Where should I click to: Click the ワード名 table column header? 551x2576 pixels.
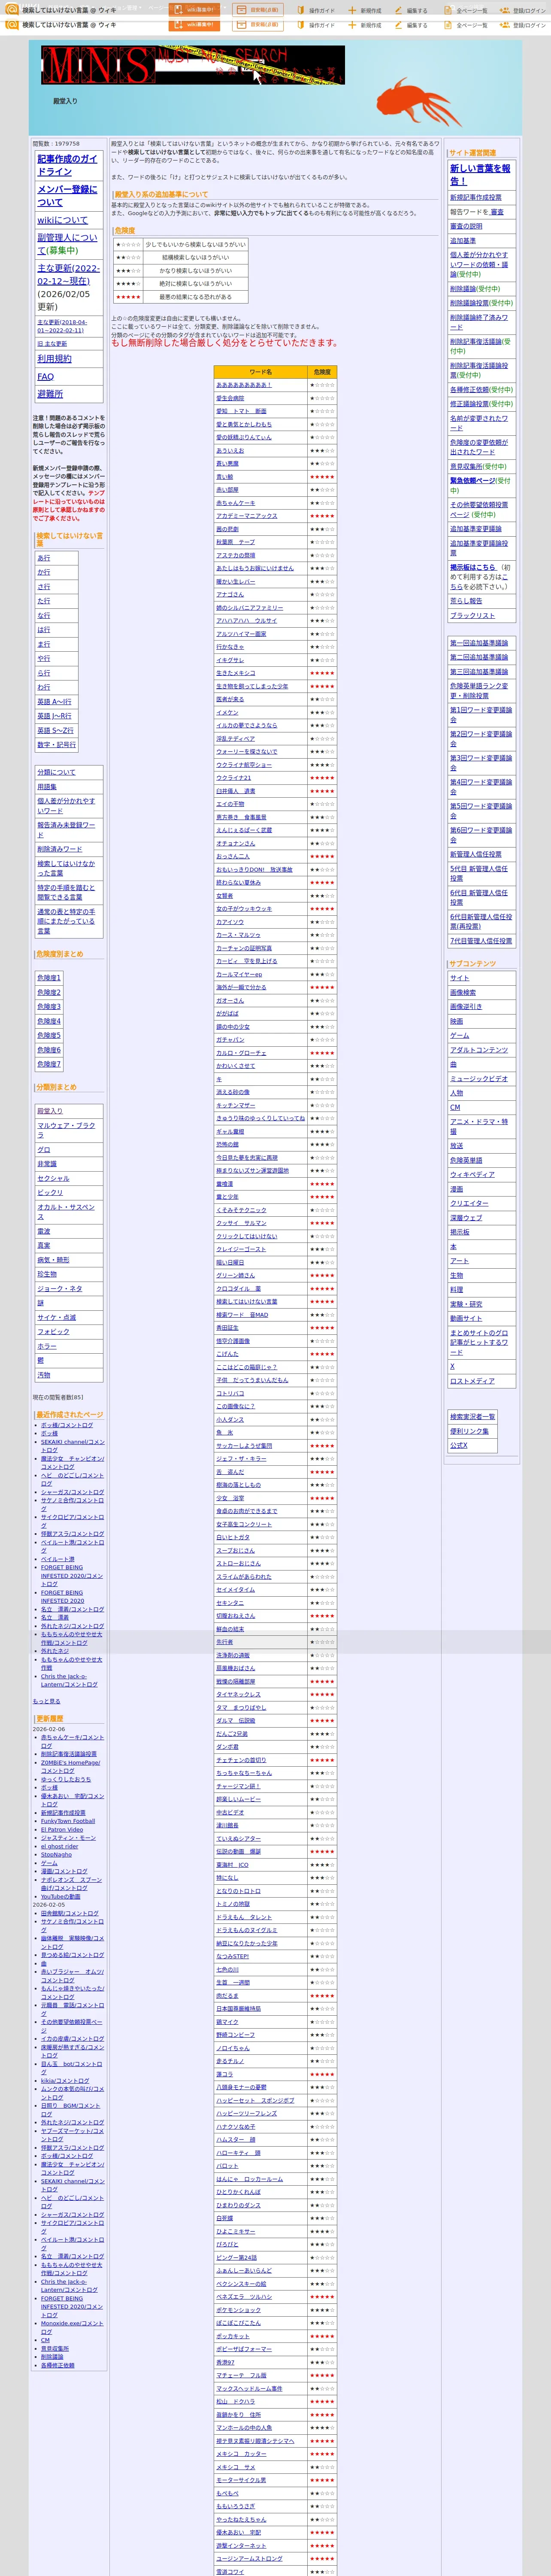coord(260,372)
